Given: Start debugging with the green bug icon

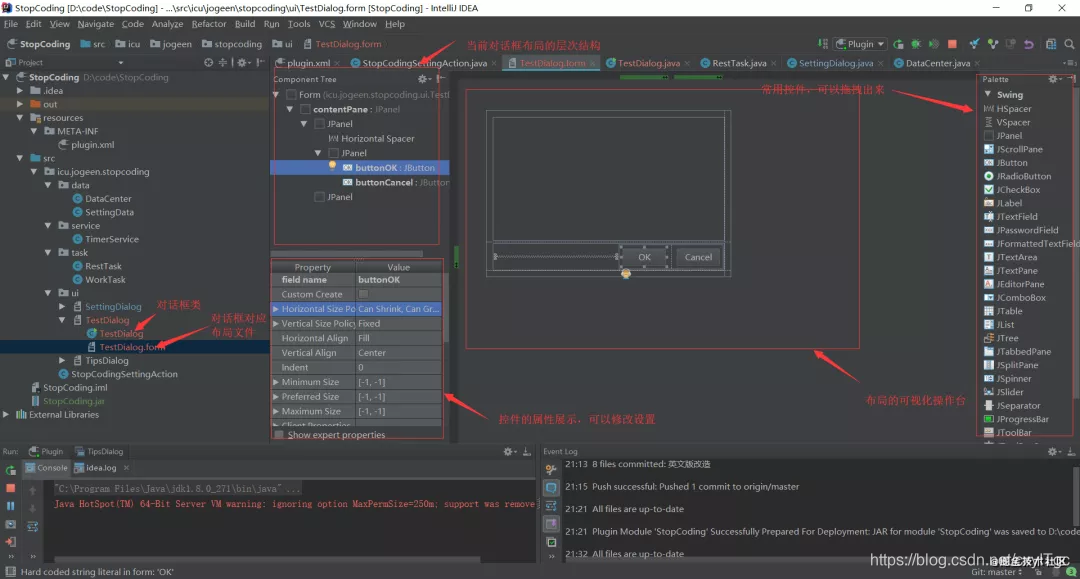Looking at the screenshot, I should (x=916, y=44).
